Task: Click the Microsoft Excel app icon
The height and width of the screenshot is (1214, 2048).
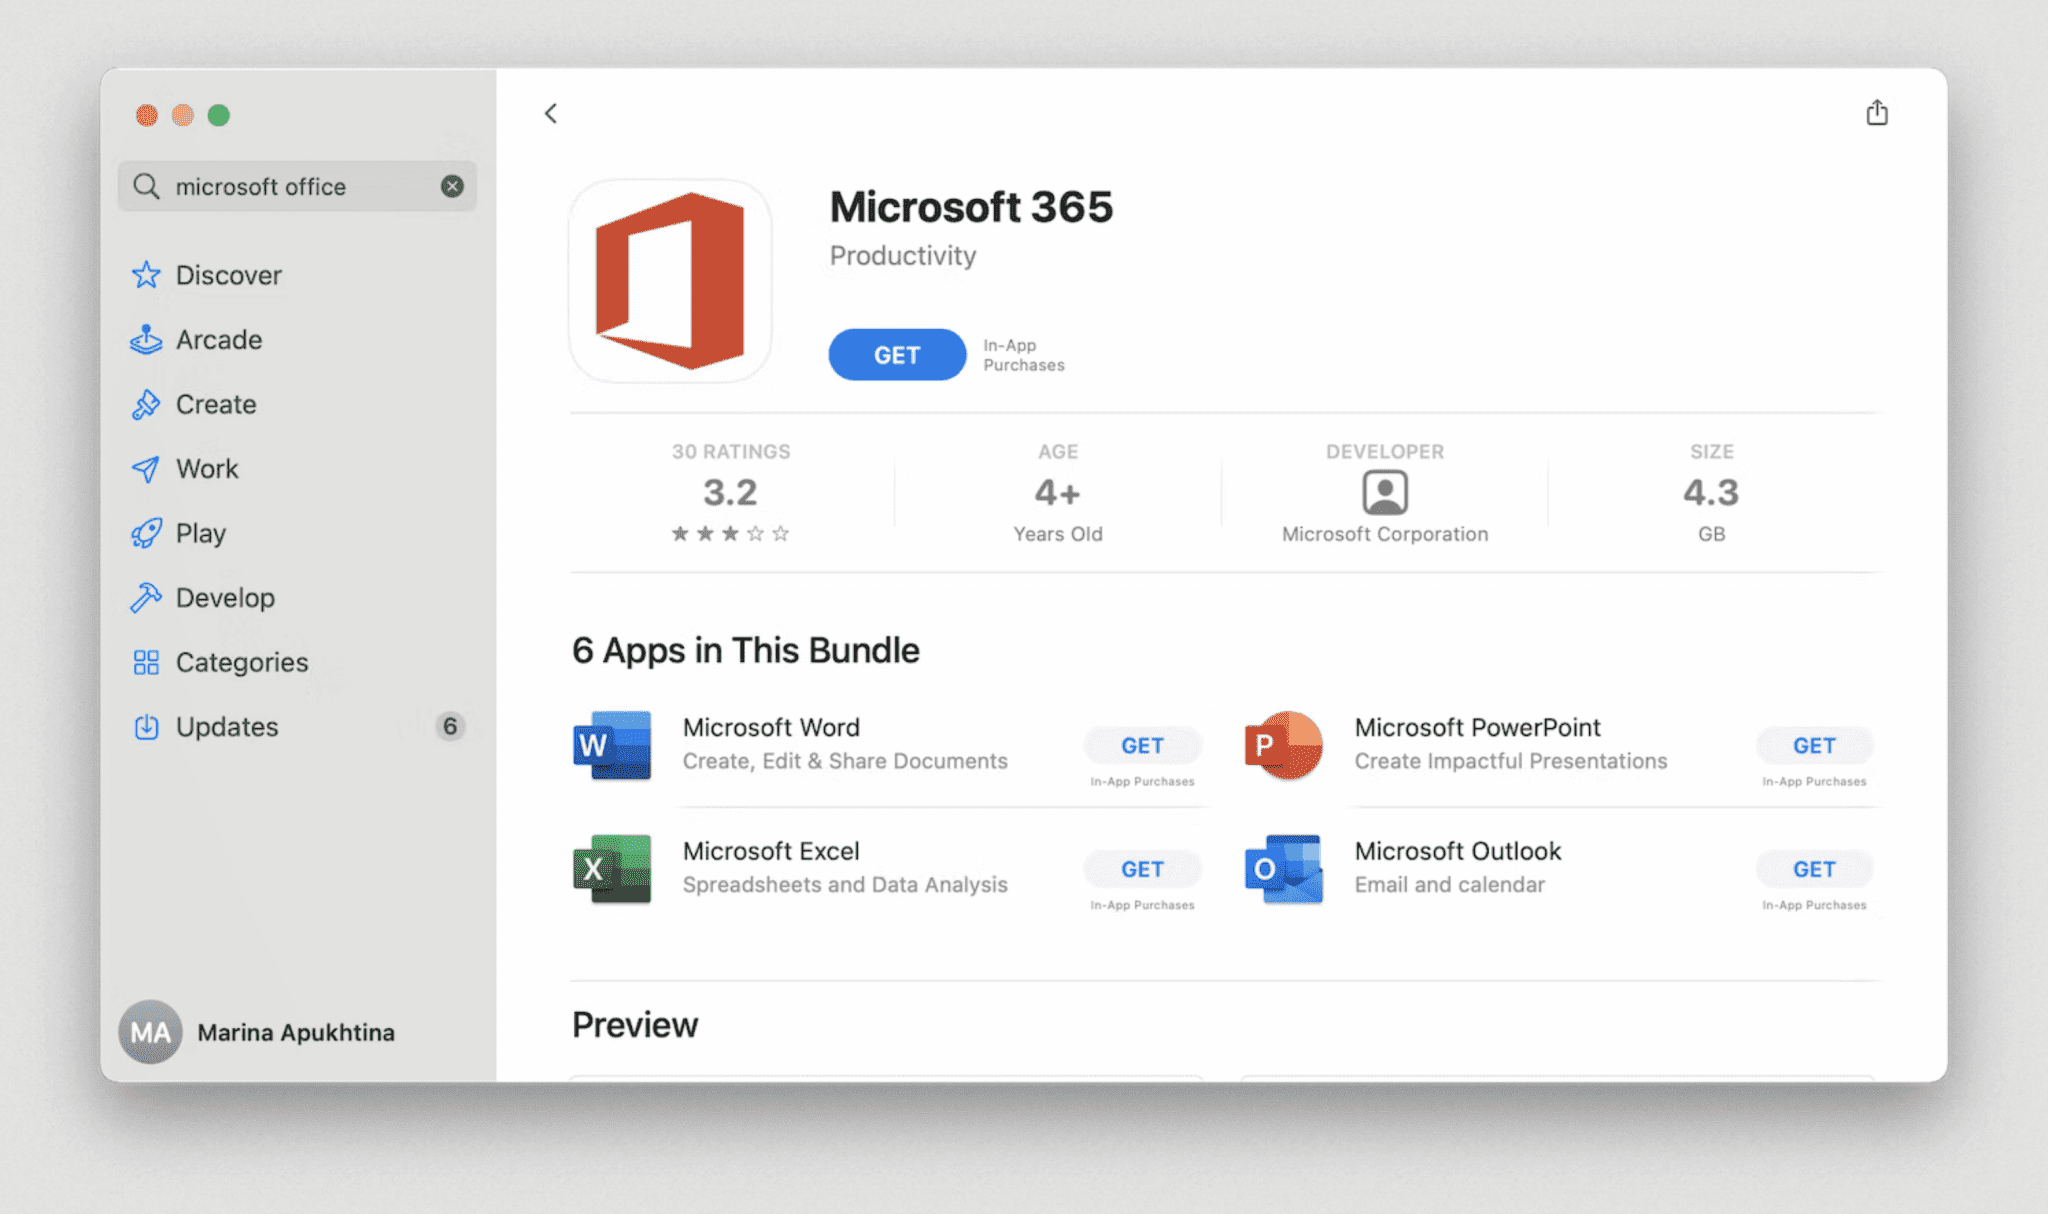Action: click(x=612, y=868)
